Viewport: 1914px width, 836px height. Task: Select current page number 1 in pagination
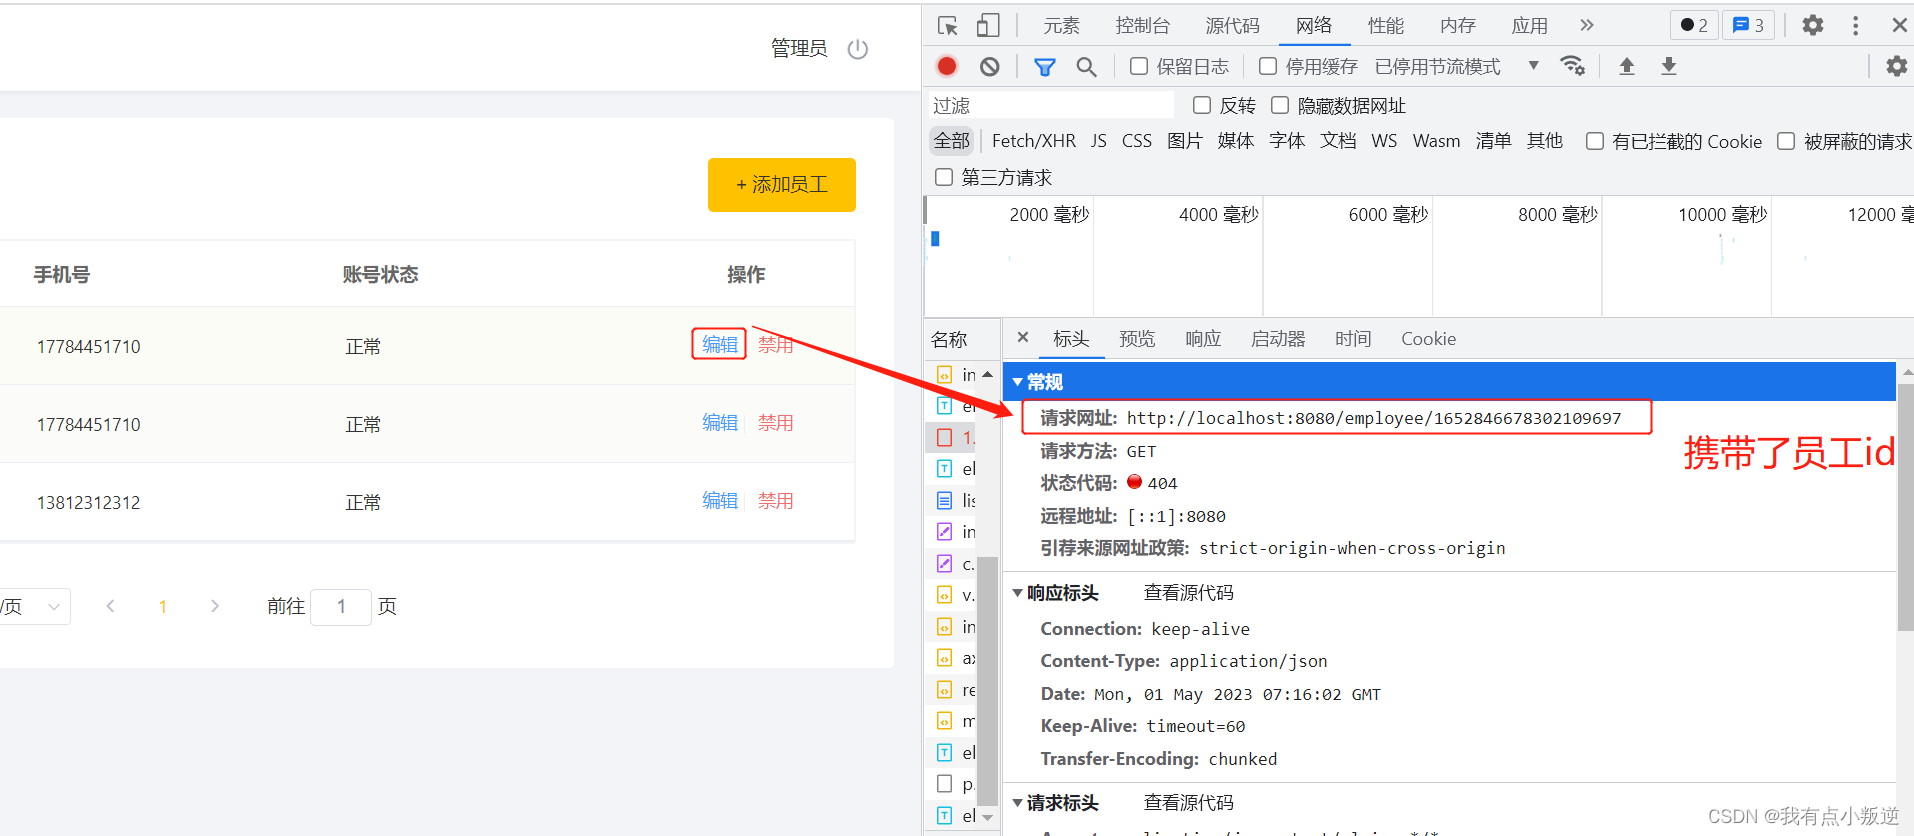coord(163,606)
